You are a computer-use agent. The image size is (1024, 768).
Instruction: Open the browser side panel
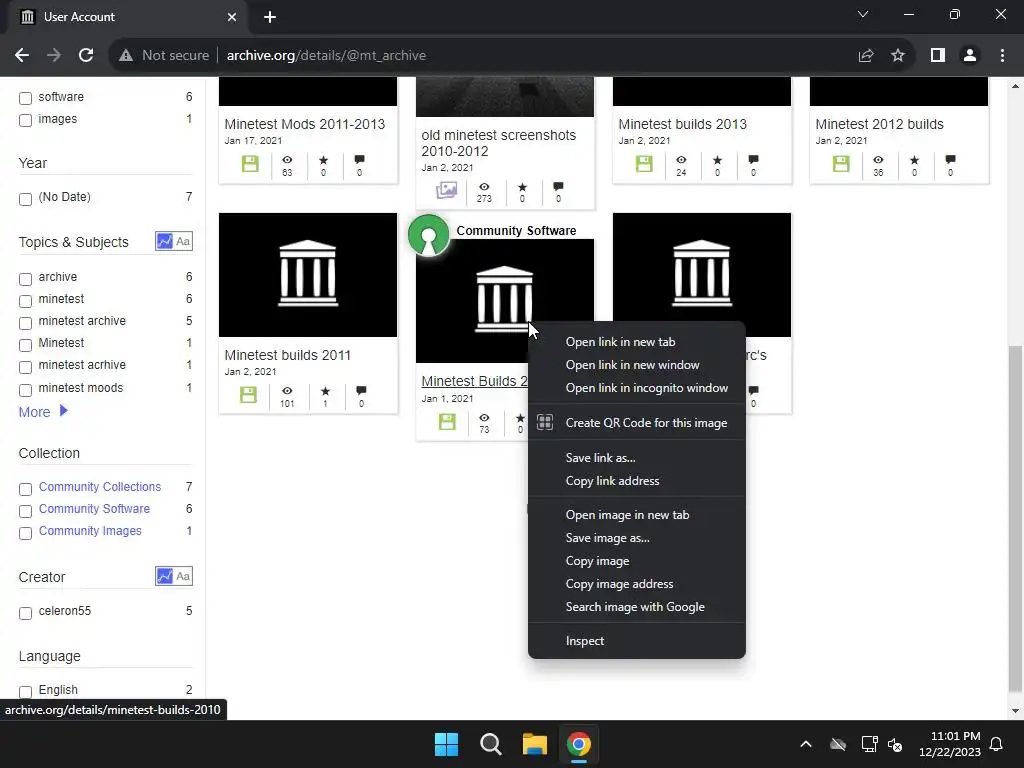[938, 56]
